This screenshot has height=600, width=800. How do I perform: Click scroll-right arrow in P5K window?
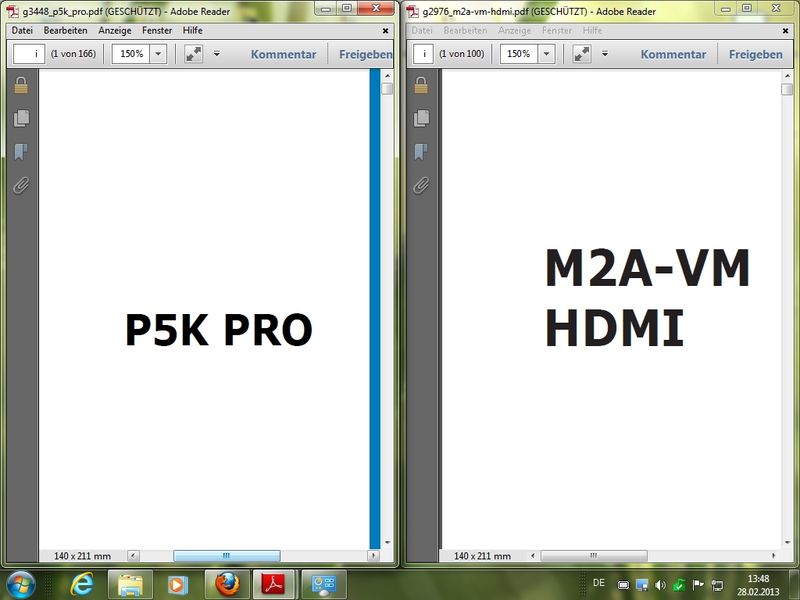point(373,556)
